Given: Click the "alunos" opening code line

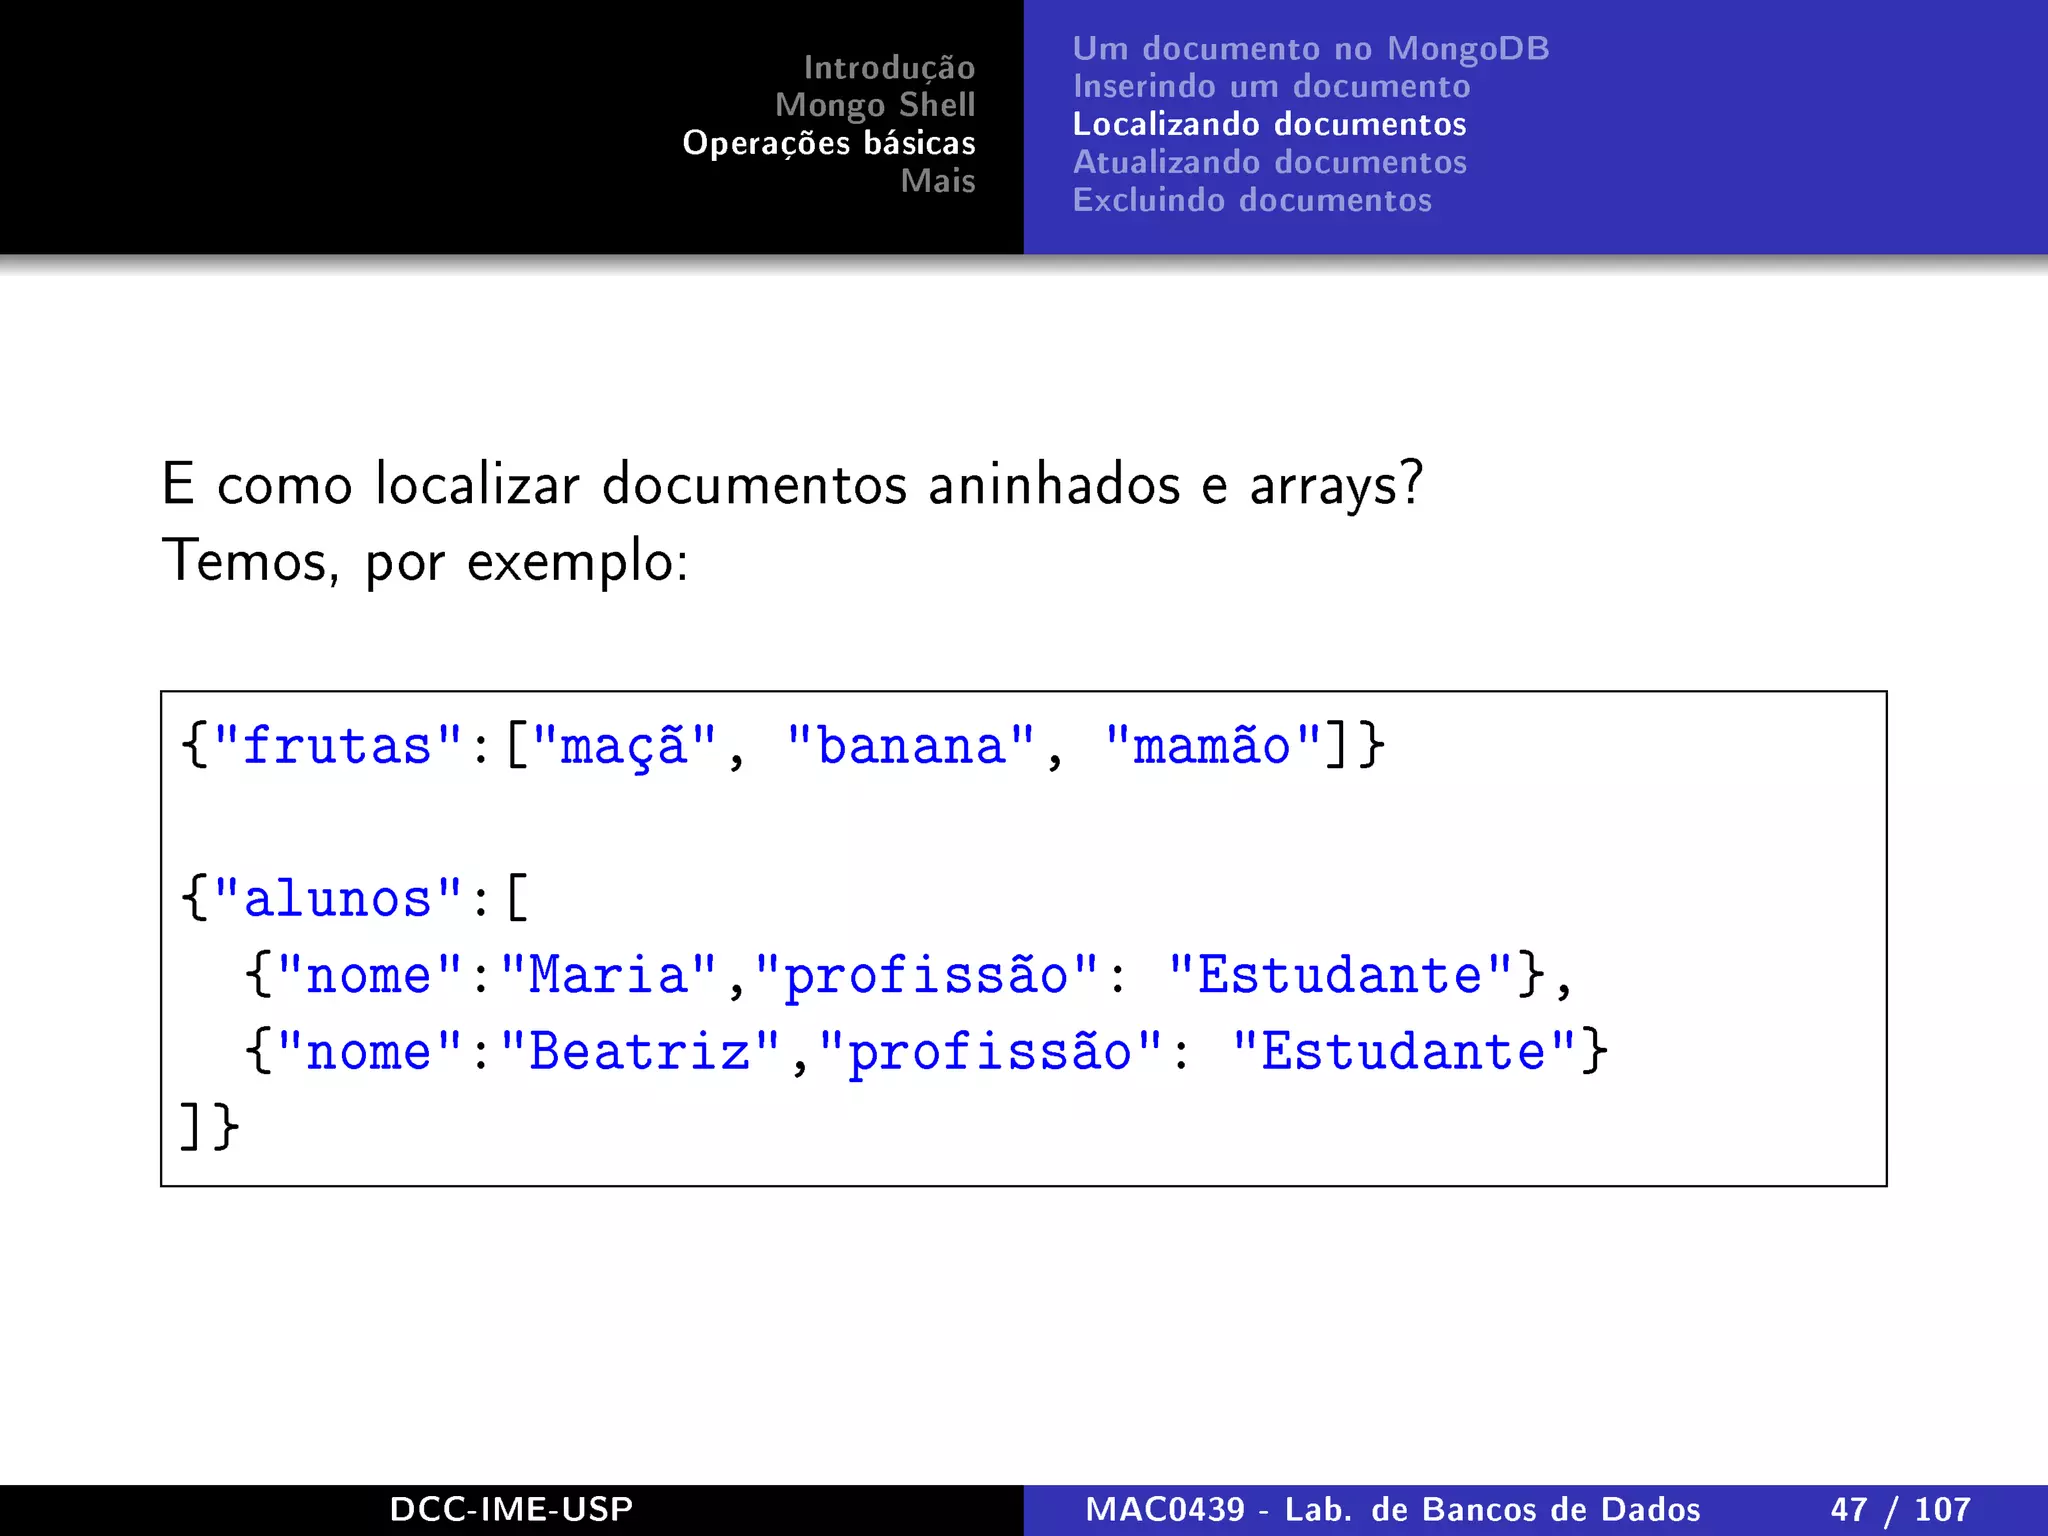Looking at the screenshot, I should coord(355,898).
